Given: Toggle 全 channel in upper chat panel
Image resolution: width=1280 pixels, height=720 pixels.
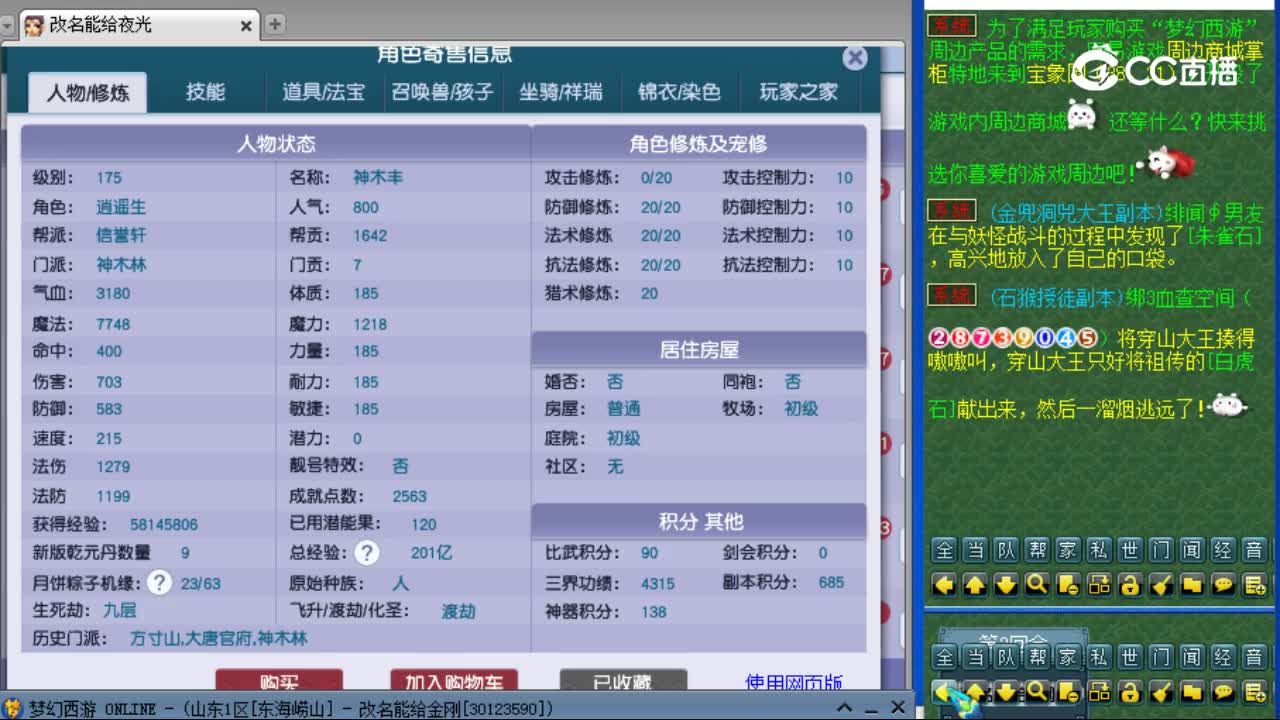Looking at the screenshot, I should (944, 550).
